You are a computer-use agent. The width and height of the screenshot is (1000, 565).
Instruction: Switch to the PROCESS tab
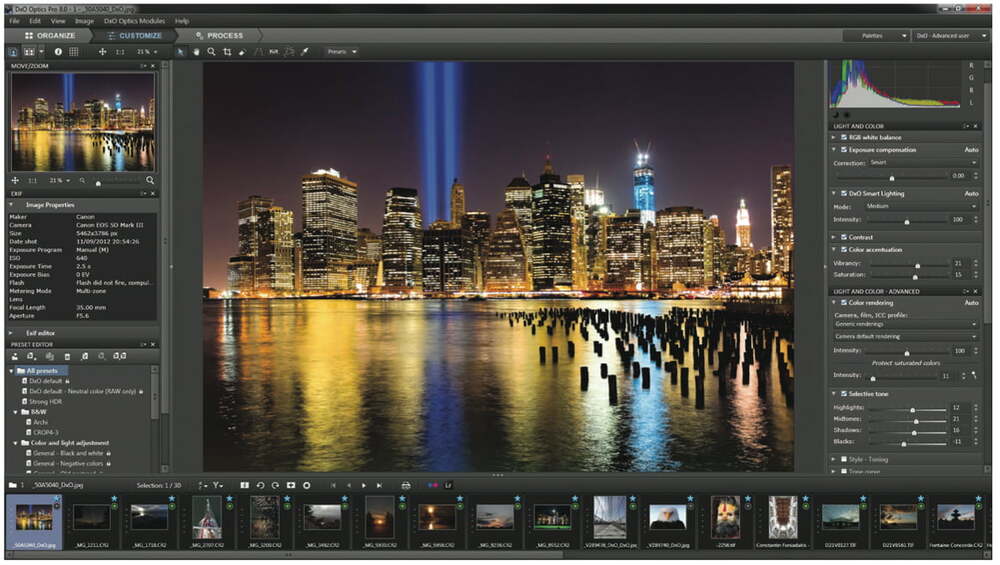[x=220, y=35]
